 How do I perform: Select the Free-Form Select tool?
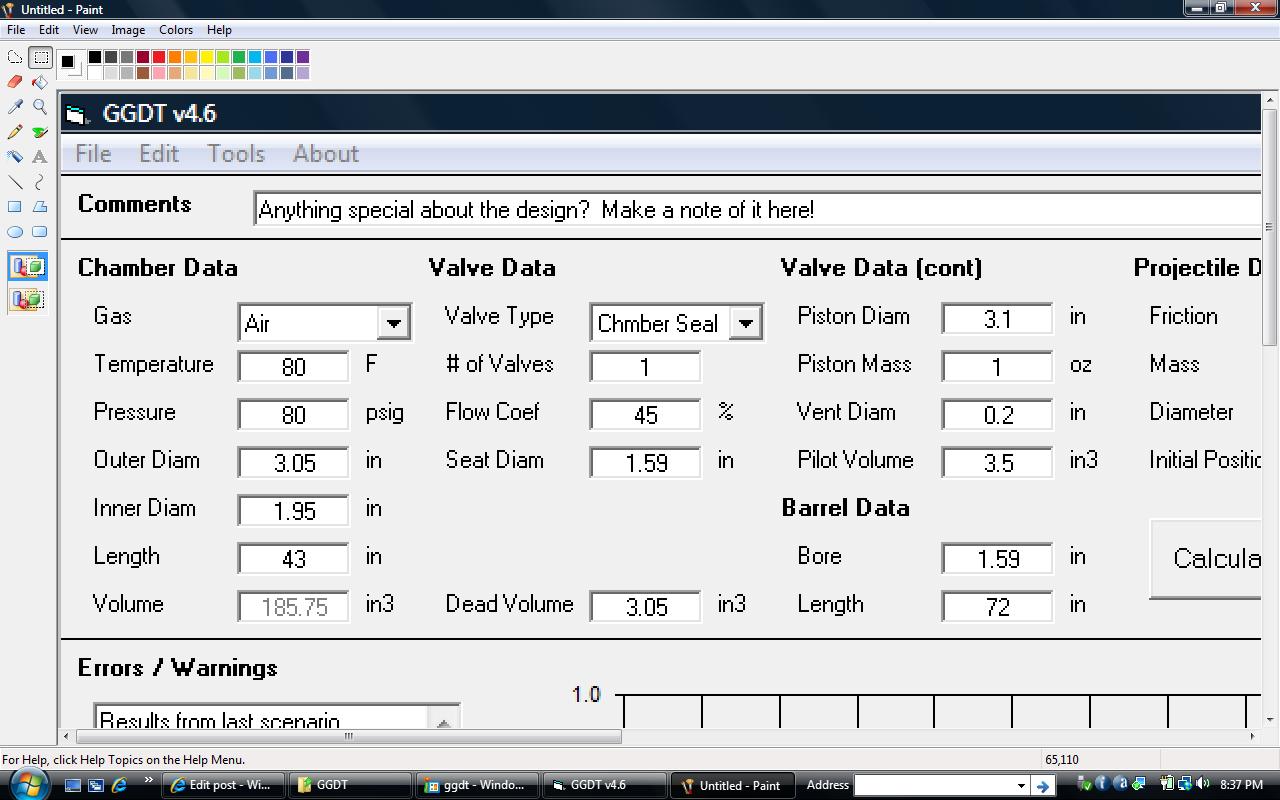click(x=15, y=57)
